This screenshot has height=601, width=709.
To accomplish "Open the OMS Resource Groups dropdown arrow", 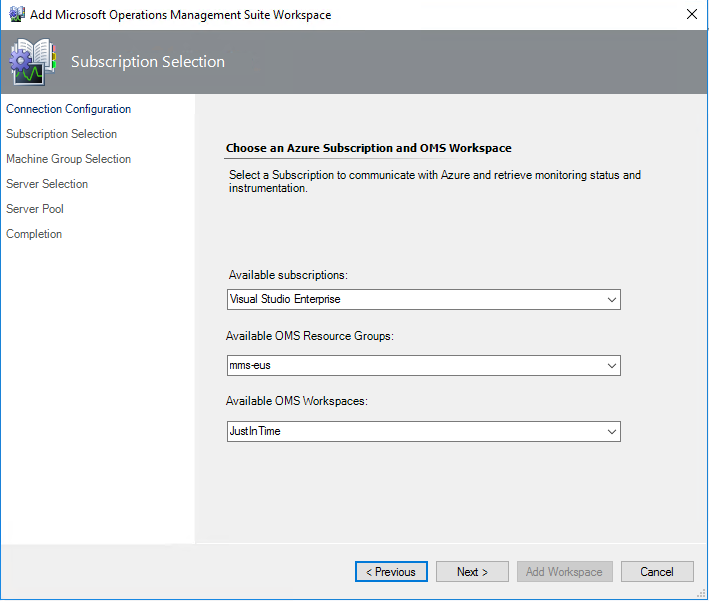I will click(611, 366).
